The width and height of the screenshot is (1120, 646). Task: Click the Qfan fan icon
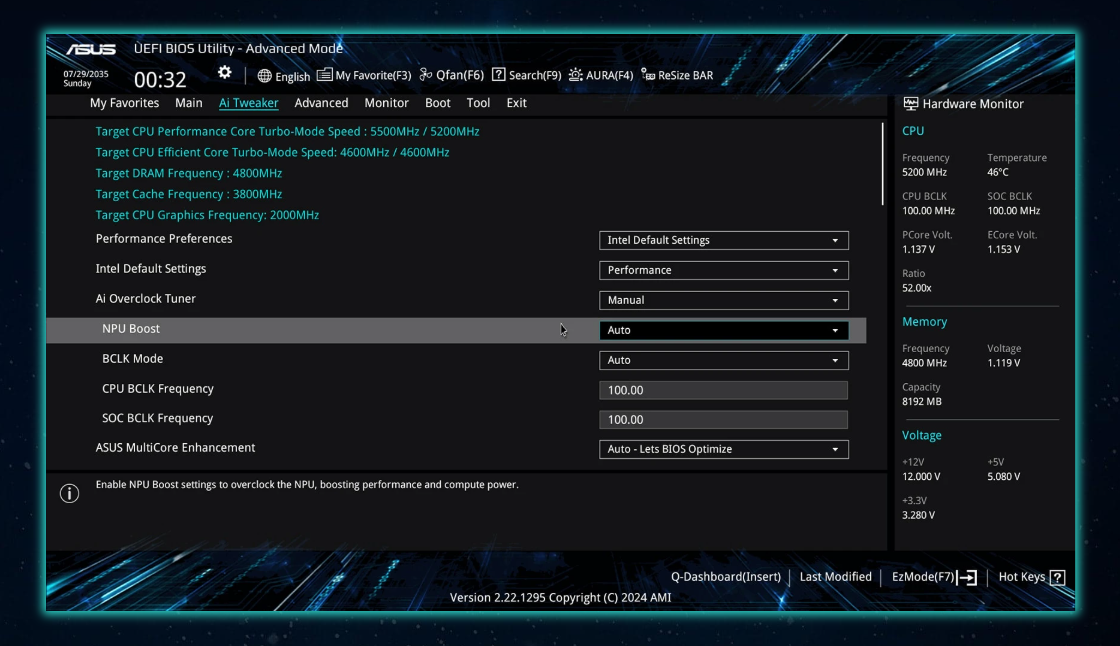coord(426,74)
